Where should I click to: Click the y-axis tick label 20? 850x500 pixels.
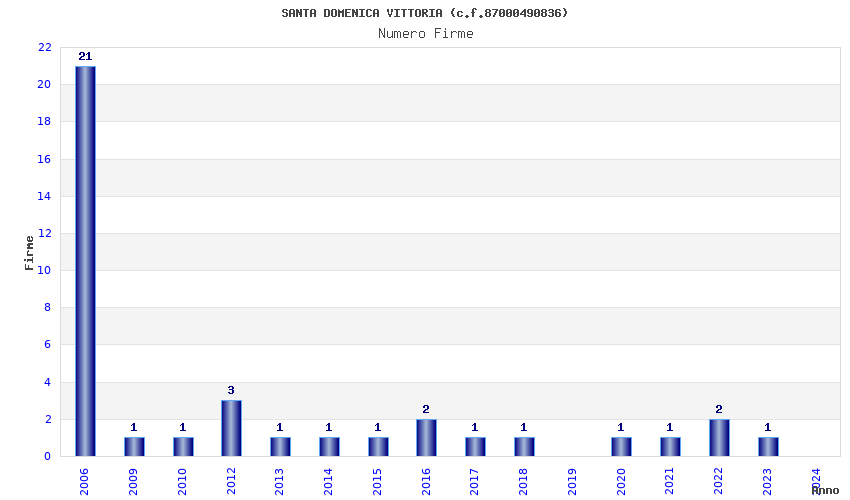pos(44,85)
